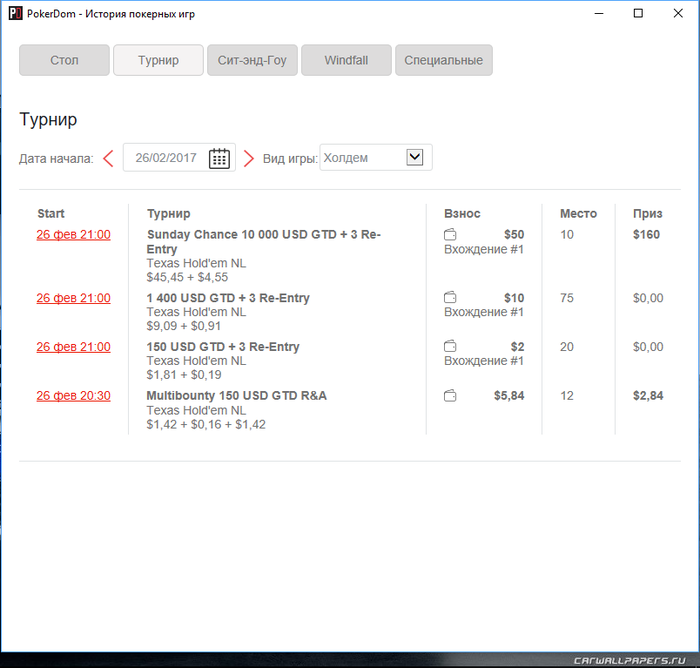Click 1 400 USD GTD + 3 Re-Entry title
The image size is (700, 668).
228,298
